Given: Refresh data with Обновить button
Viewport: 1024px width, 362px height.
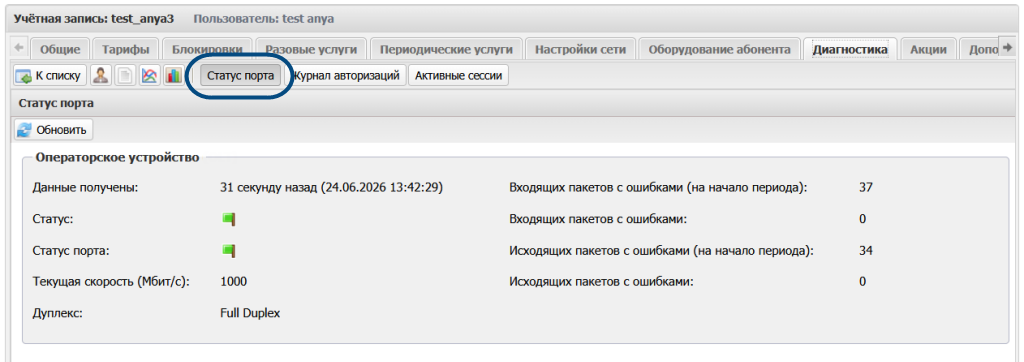Looking at the screenshot, I should point(54,130).
